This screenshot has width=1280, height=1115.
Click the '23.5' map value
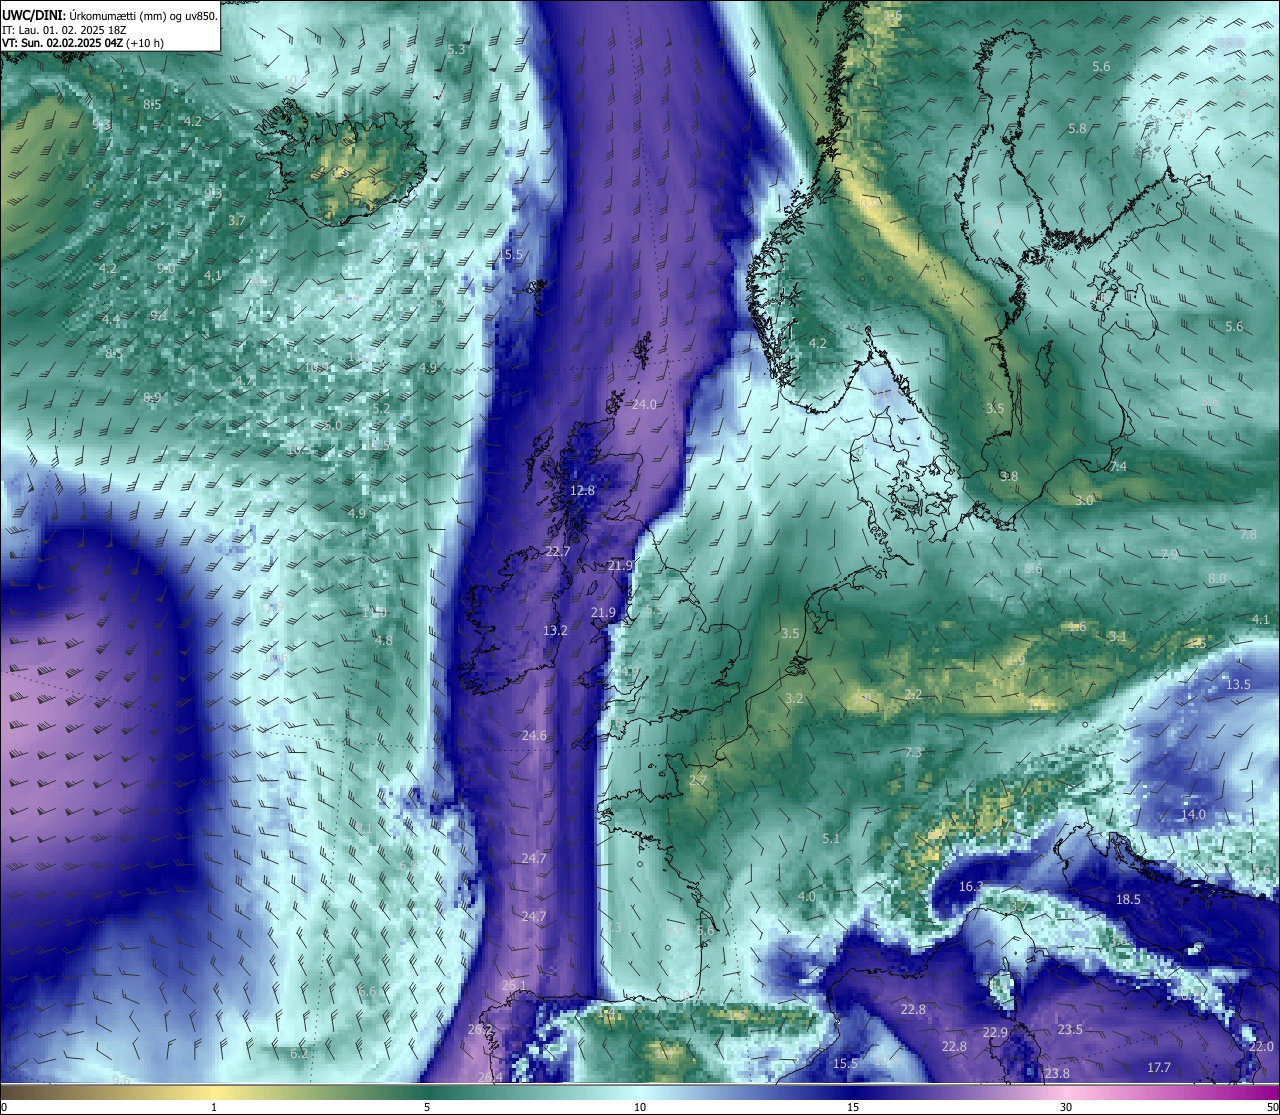1070,1029
